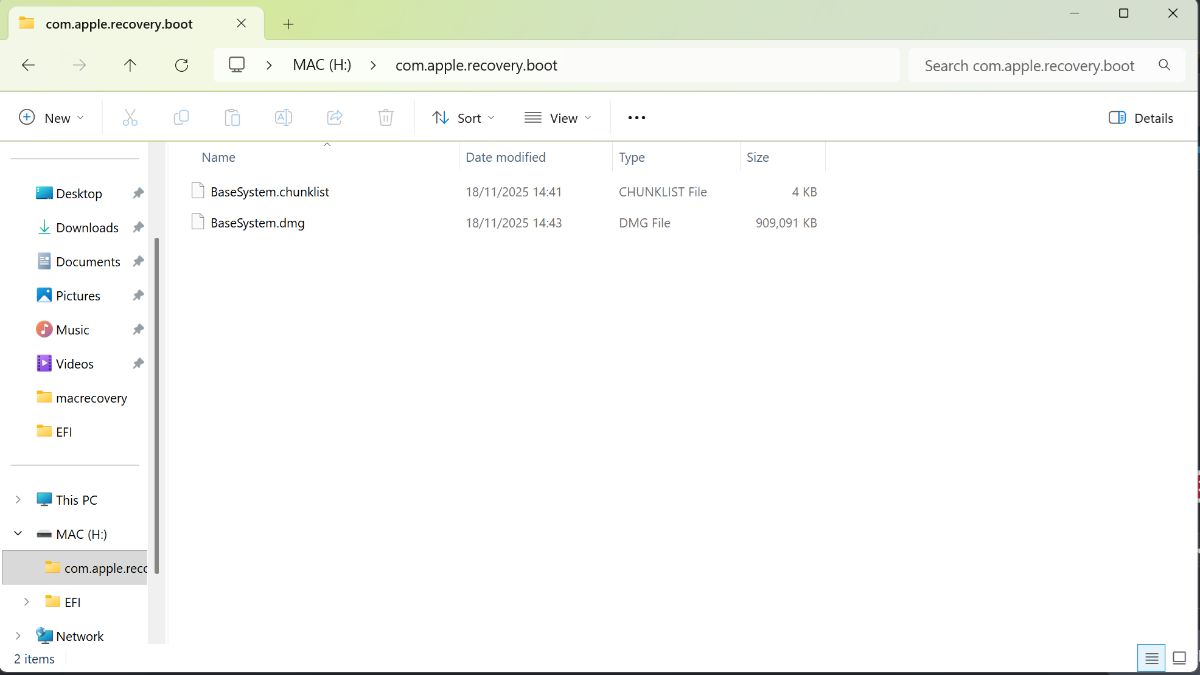Viewport: 1200px width, 675px height.
Task: Go back with the left arrow
Action: [x=28, y=65]
